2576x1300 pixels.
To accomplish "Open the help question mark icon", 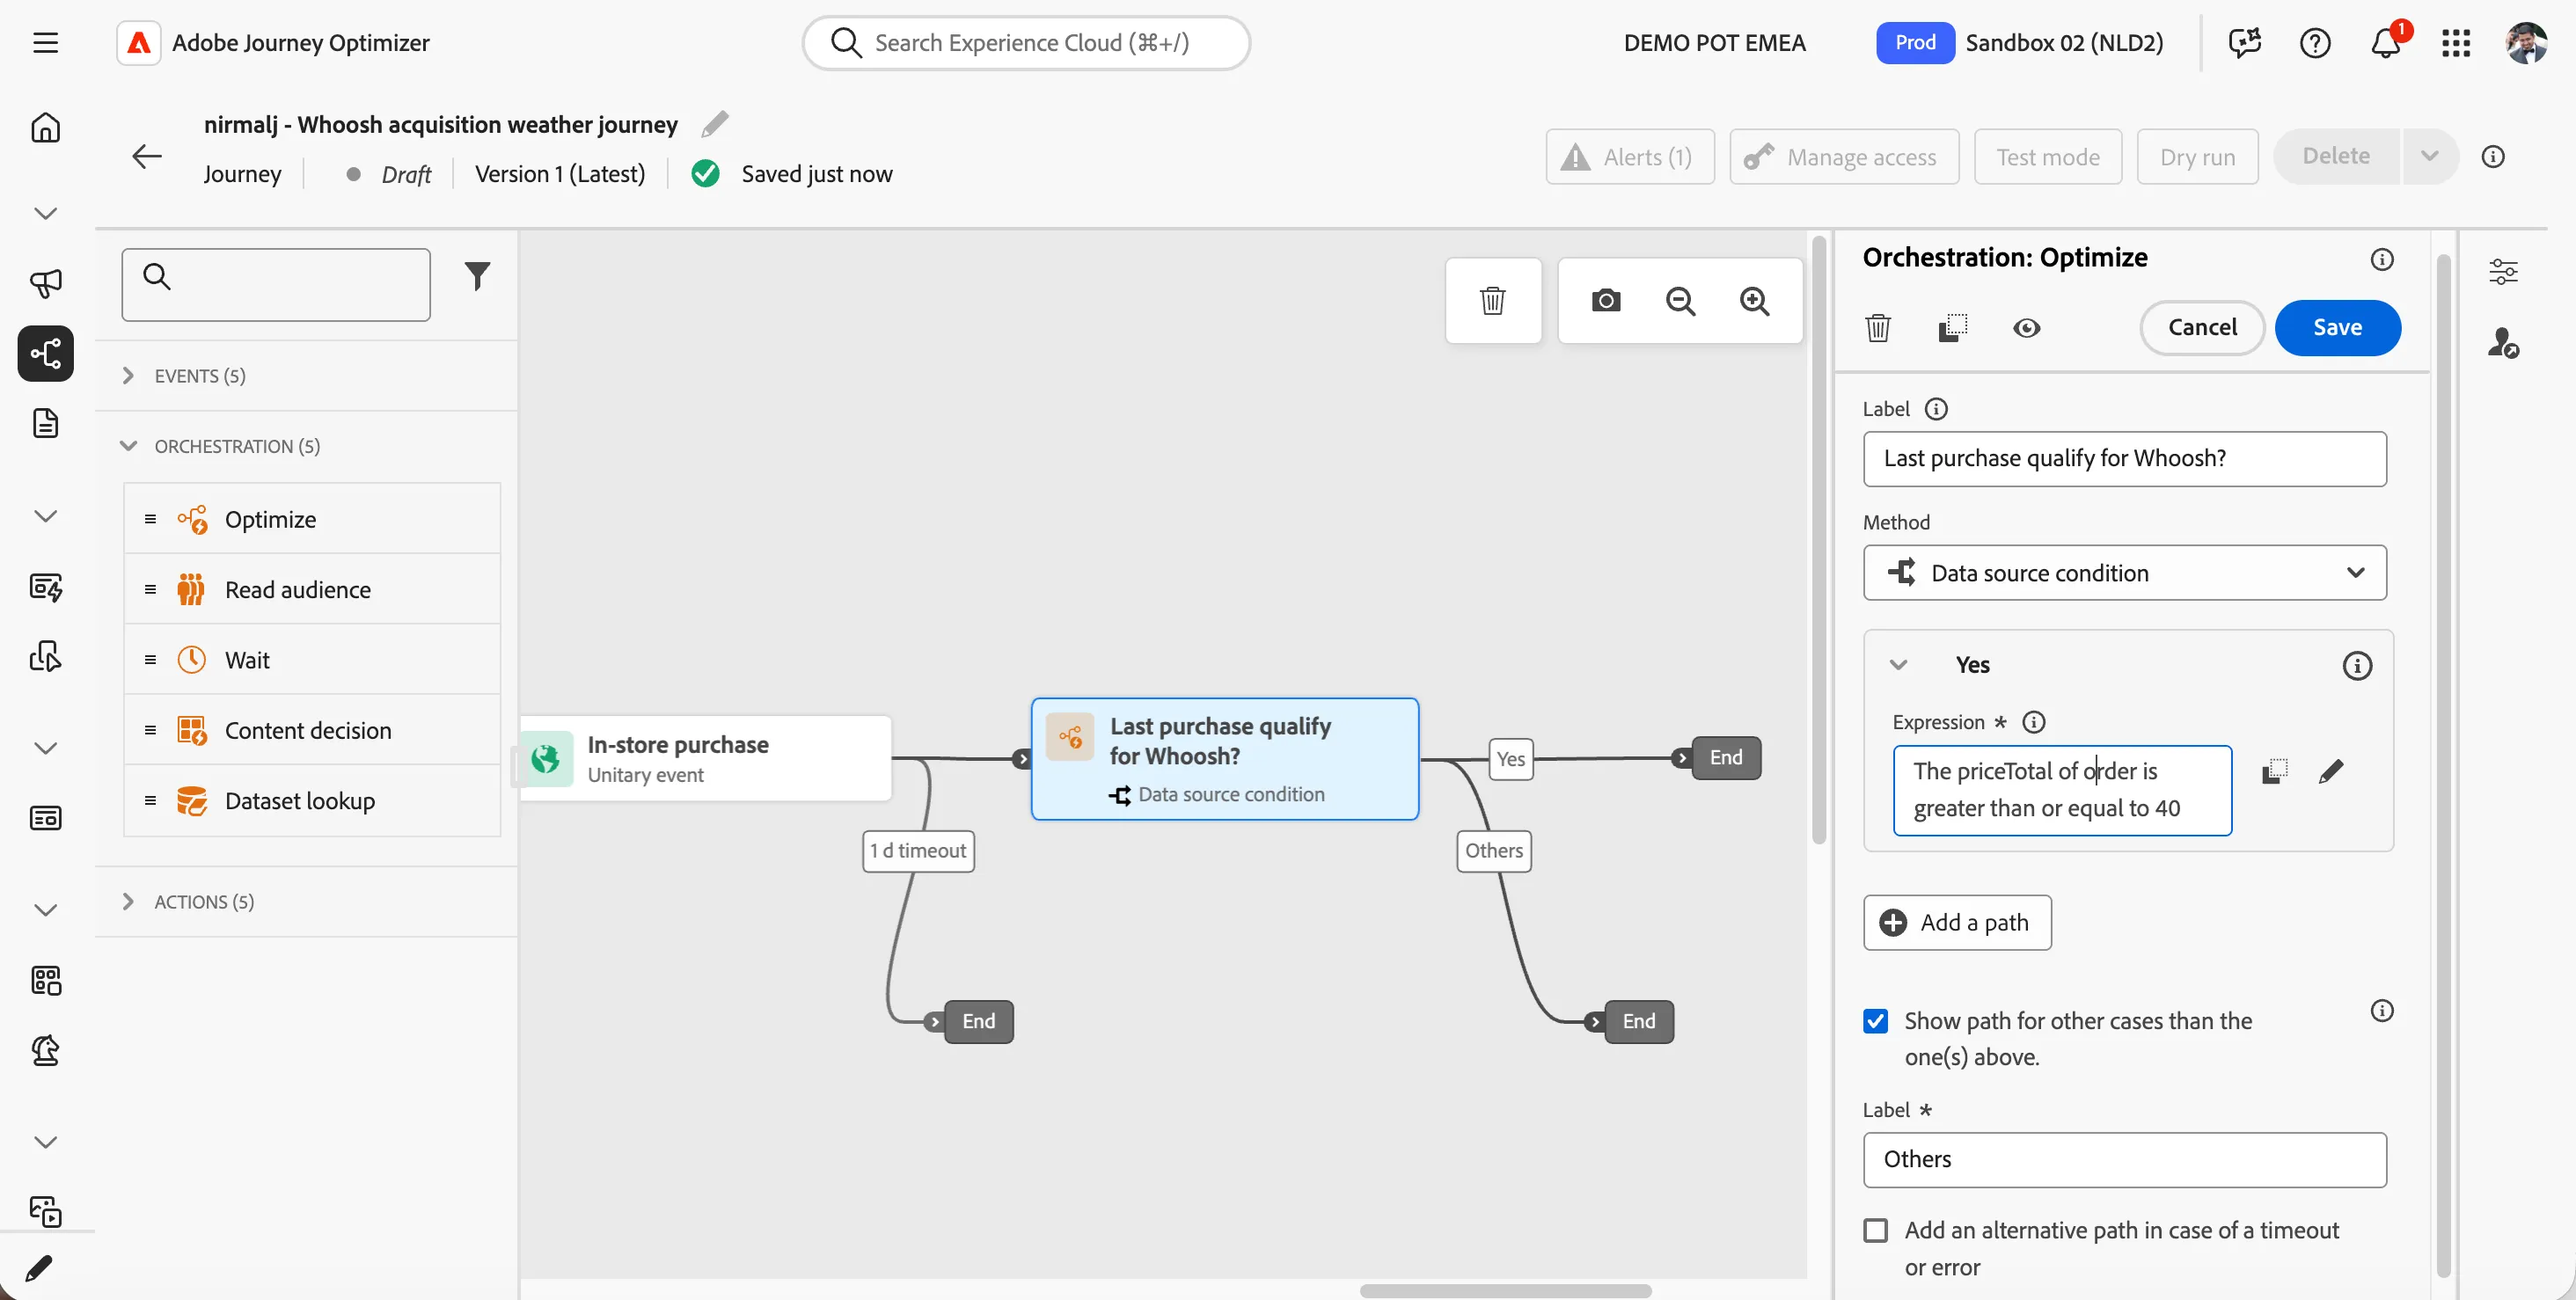I will click(2314, 43).
